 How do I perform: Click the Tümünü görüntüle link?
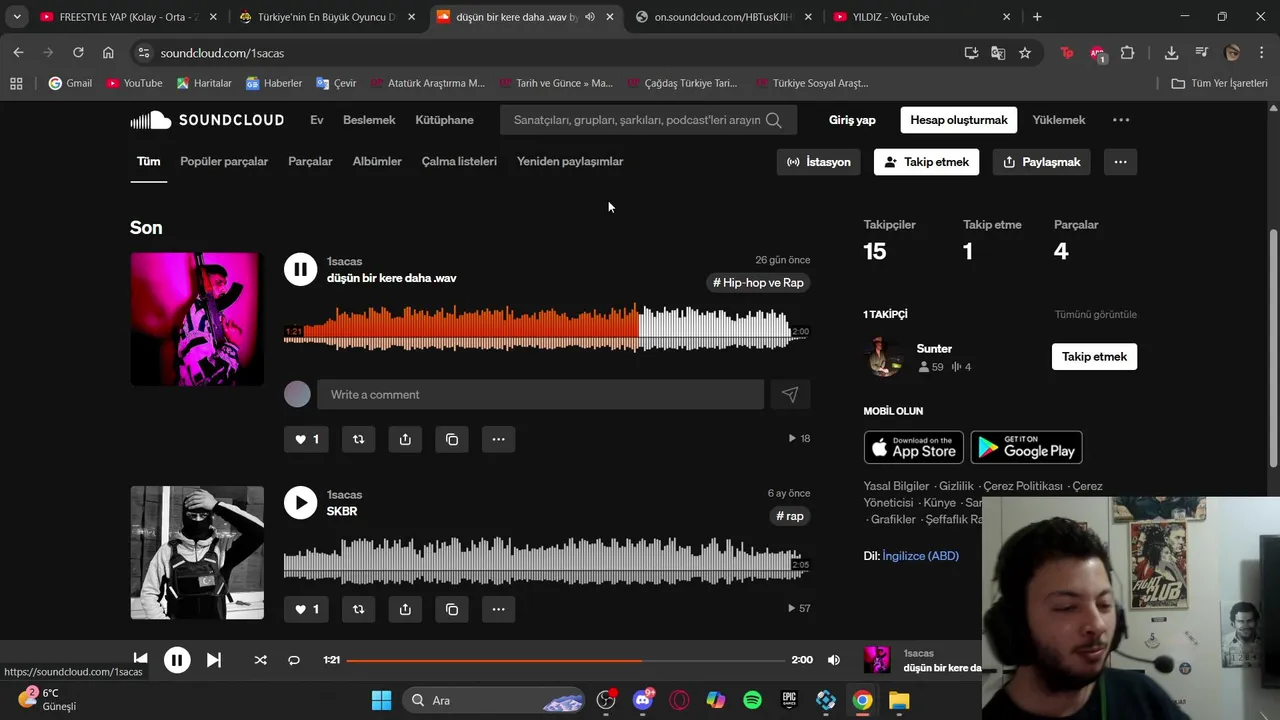1096,314
